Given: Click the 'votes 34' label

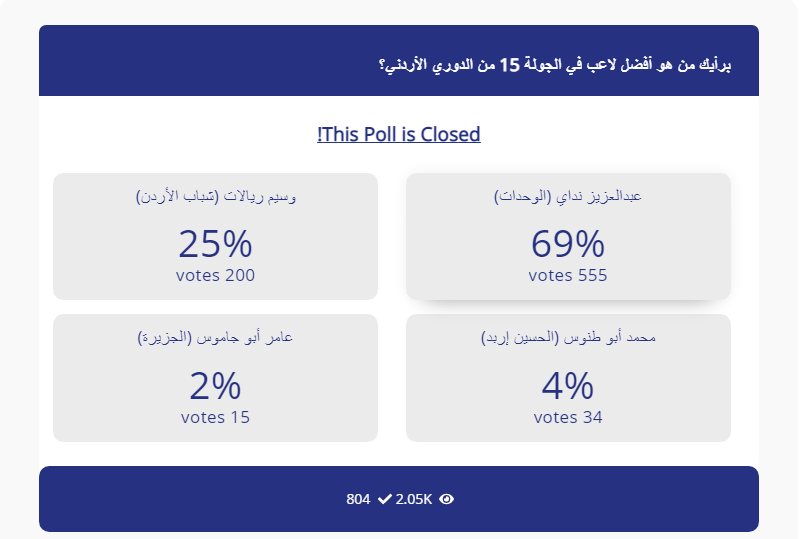Looking at the screenshot, I should (568, 418).
